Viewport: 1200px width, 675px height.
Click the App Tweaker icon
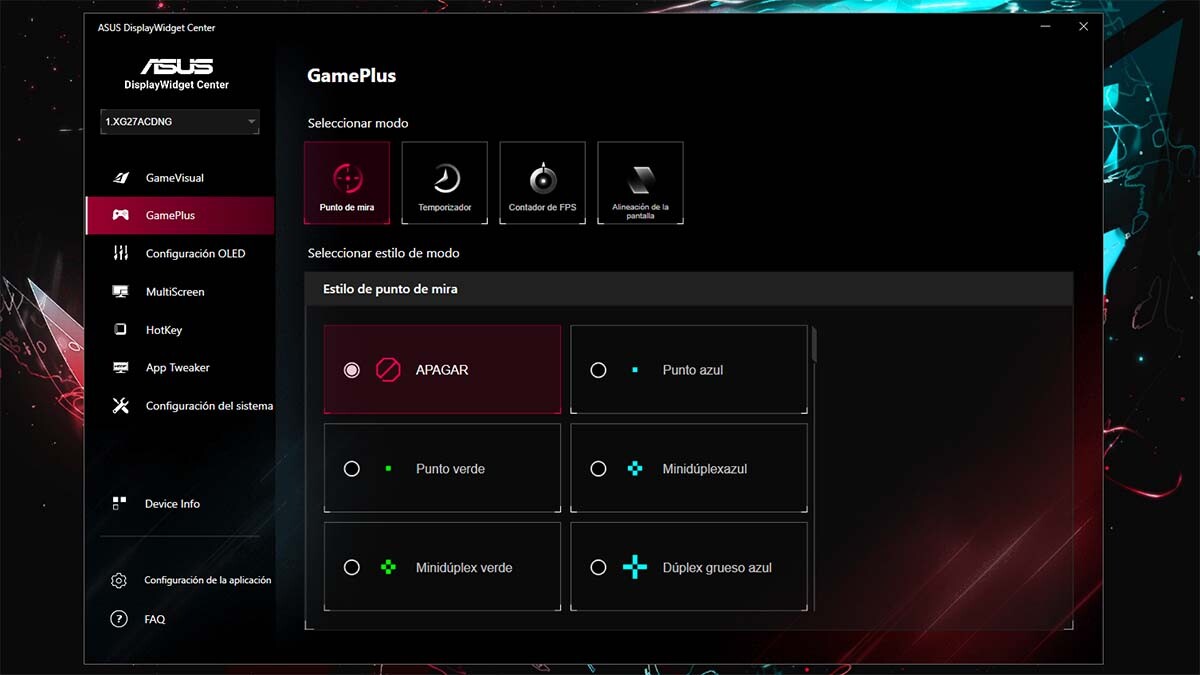pyautogui.click(x=120, y=368)
